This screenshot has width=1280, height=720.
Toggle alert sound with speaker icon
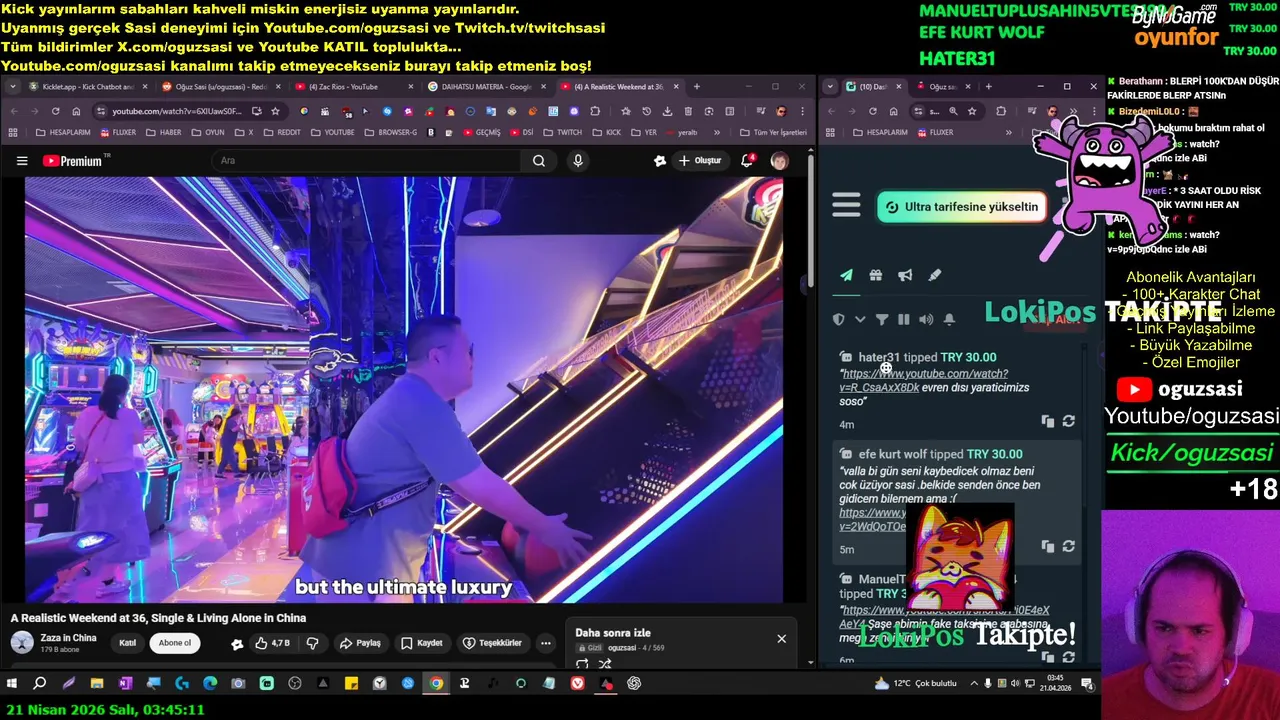(926, 319)
